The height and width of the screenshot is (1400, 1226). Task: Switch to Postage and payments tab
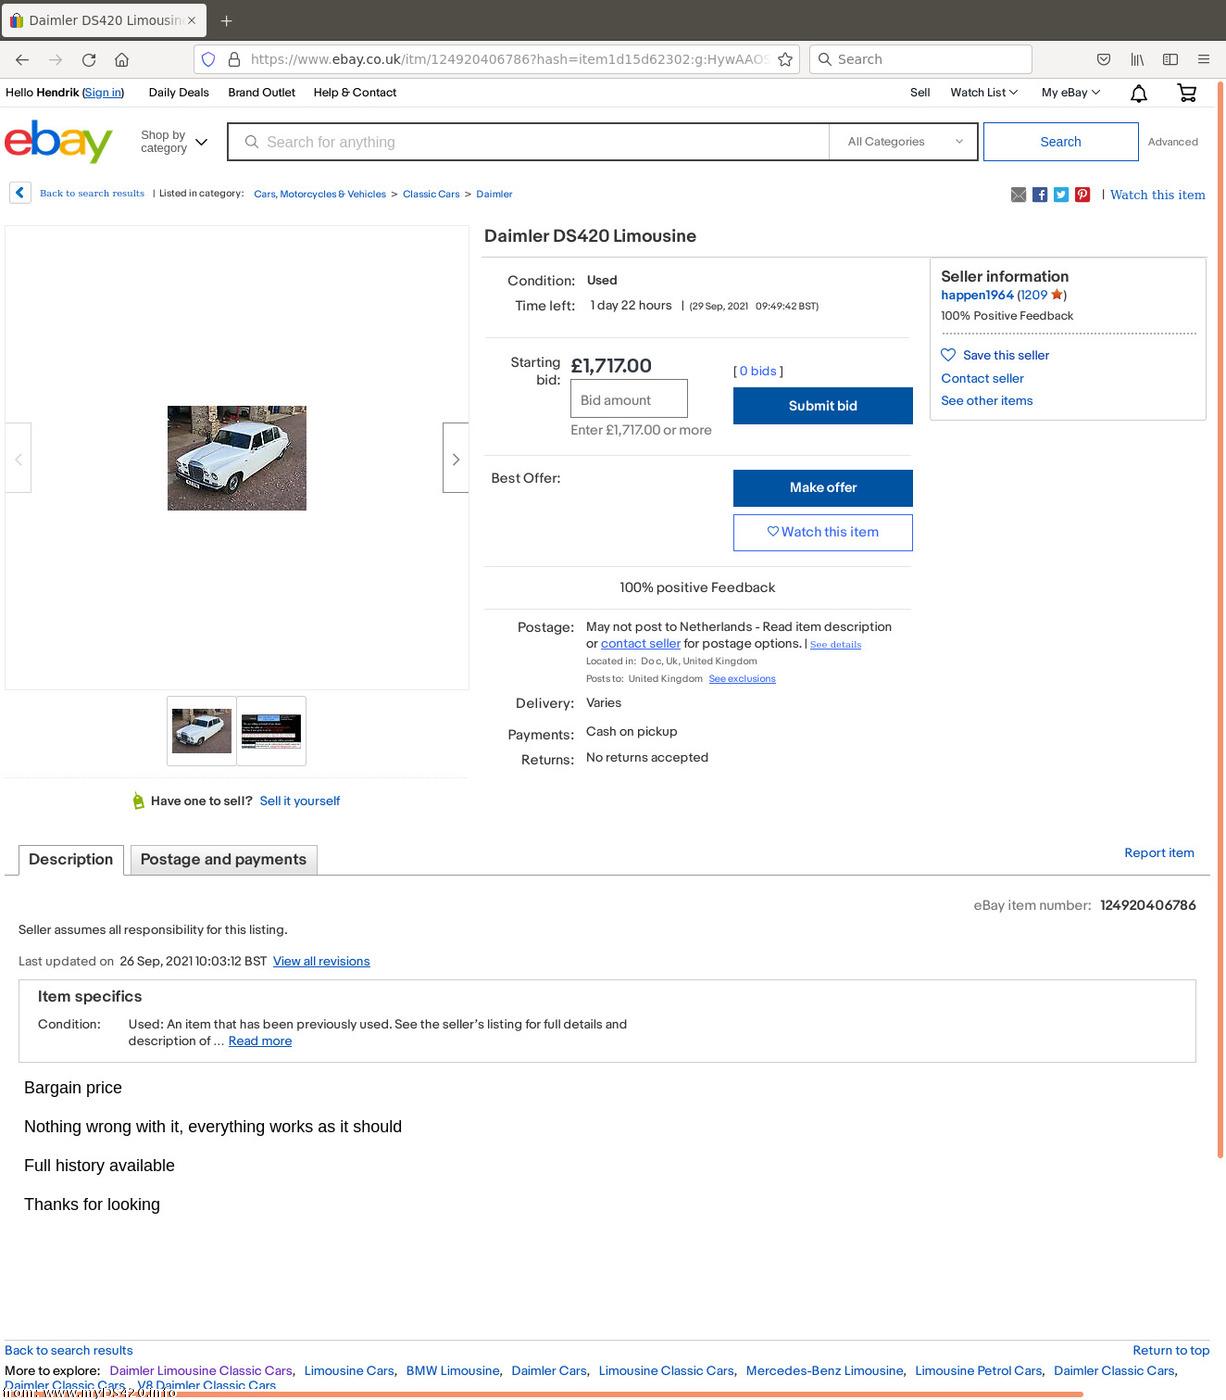pos(223,859)
